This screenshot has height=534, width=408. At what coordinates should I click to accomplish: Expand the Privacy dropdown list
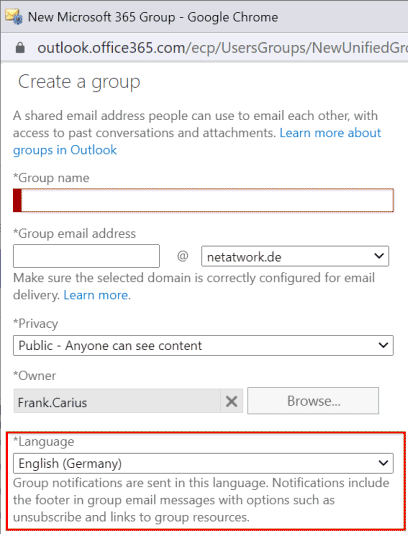tap(203, 346)
